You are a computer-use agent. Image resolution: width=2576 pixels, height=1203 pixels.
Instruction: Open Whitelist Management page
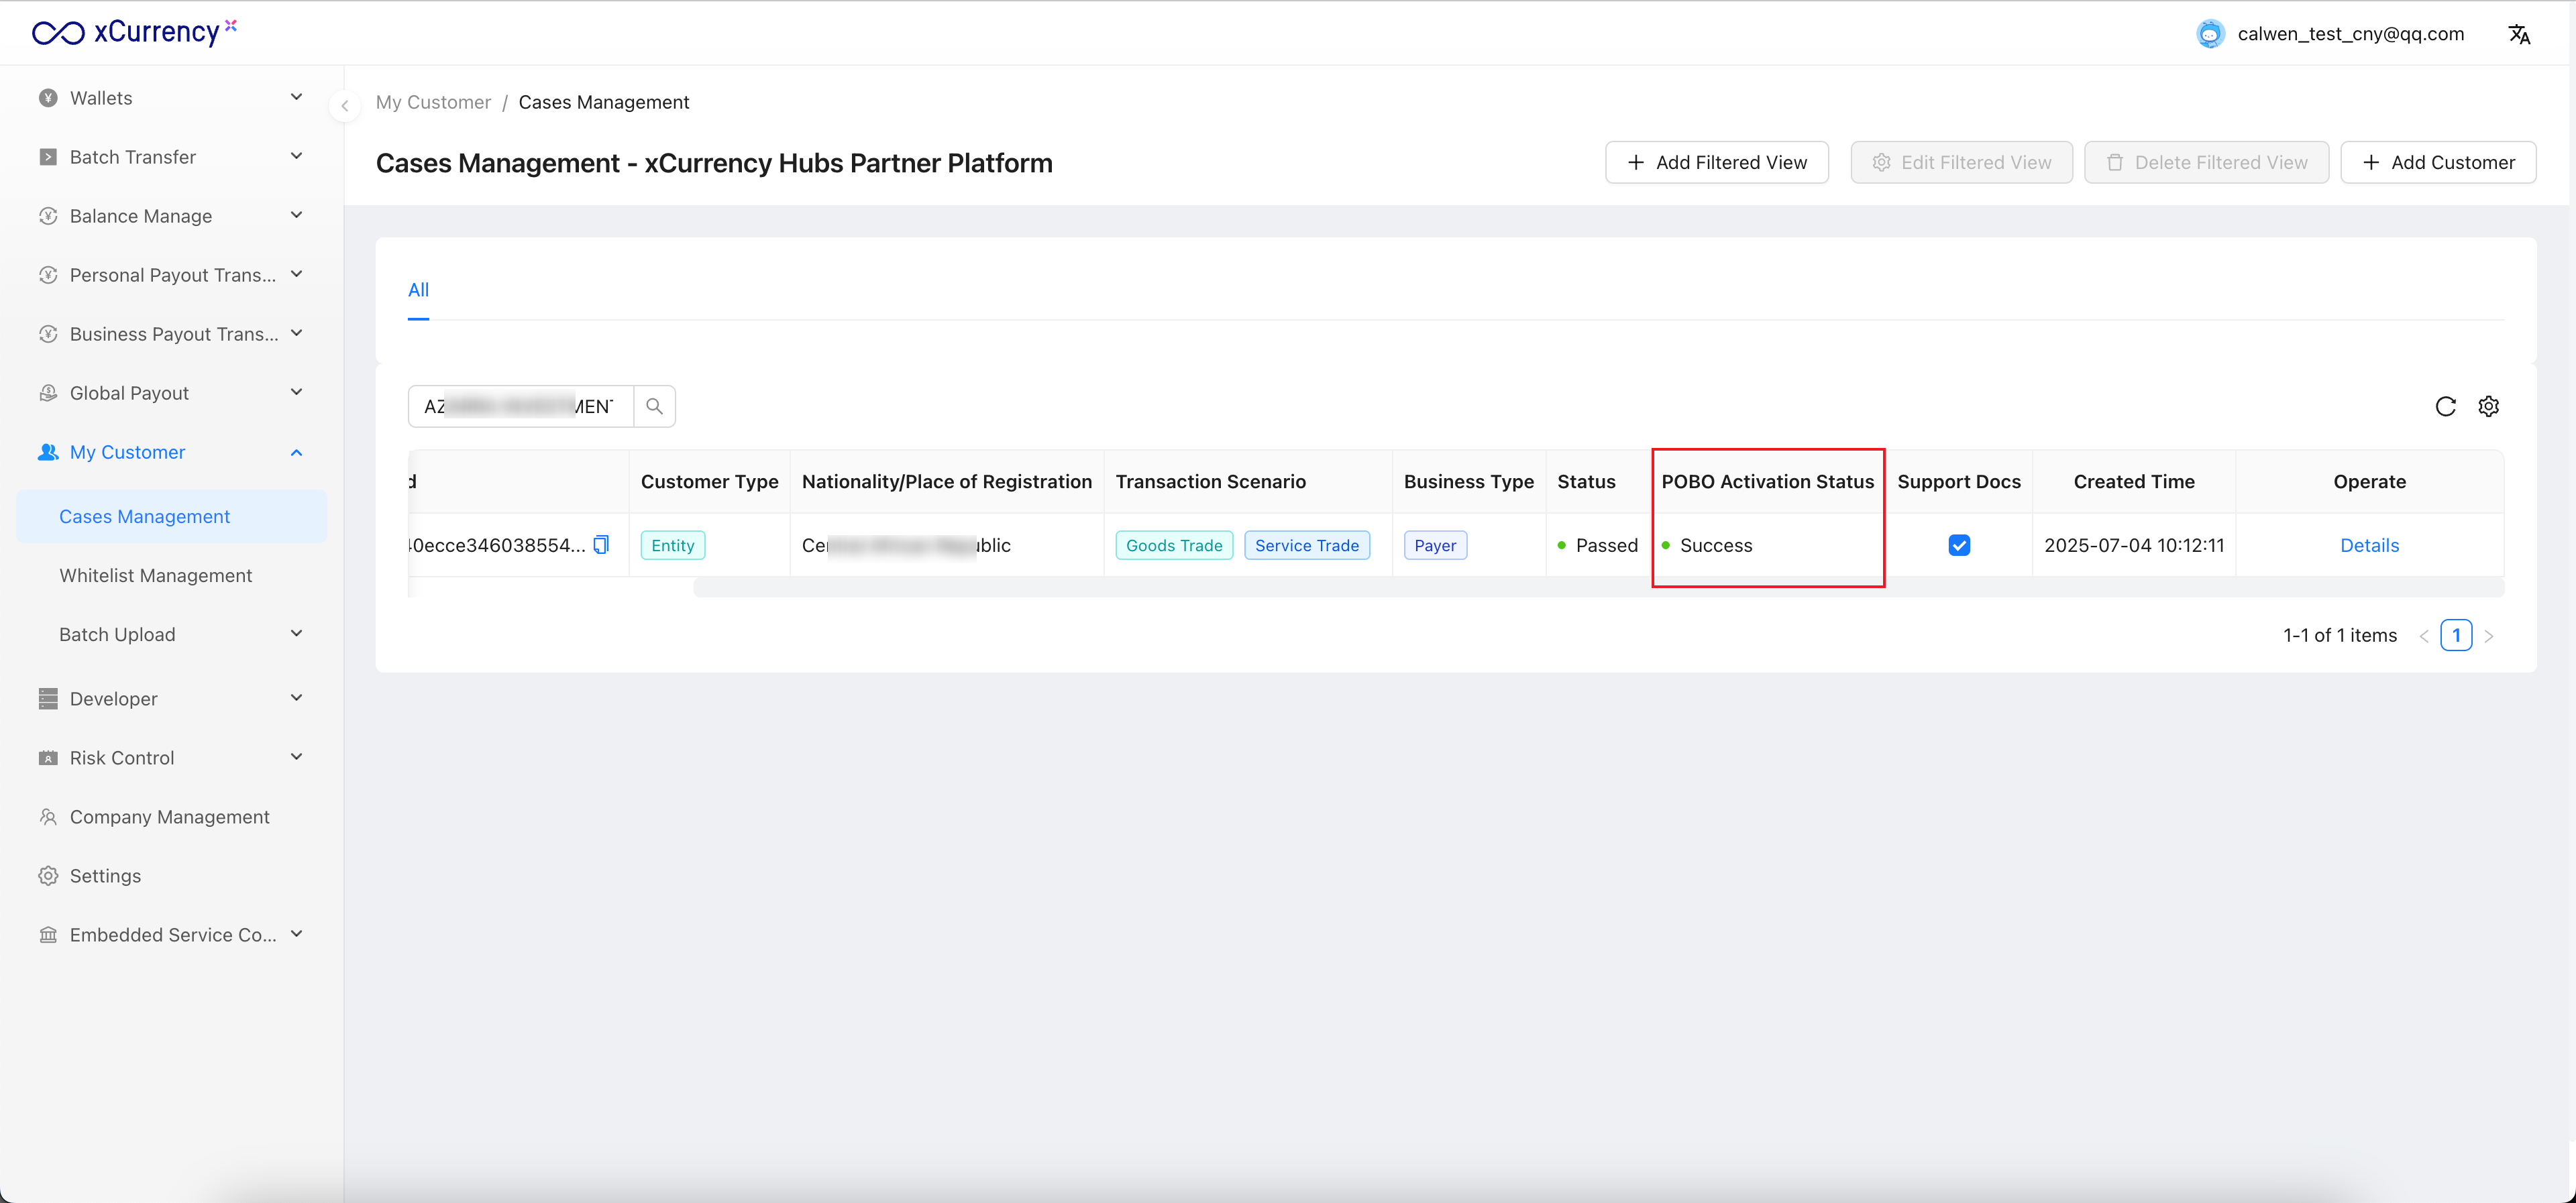(155, 575)
